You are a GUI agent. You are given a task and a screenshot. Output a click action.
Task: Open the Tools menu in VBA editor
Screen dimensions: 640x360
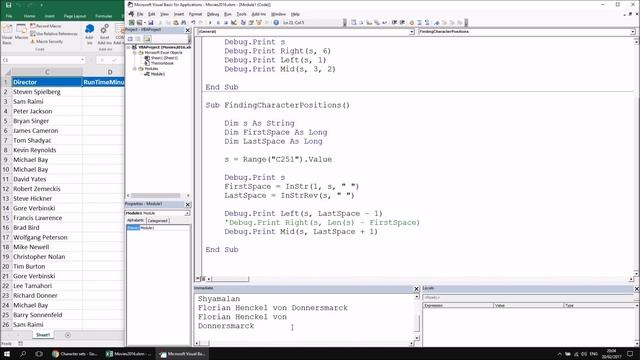pyautogui.click(x=241, y=14)
